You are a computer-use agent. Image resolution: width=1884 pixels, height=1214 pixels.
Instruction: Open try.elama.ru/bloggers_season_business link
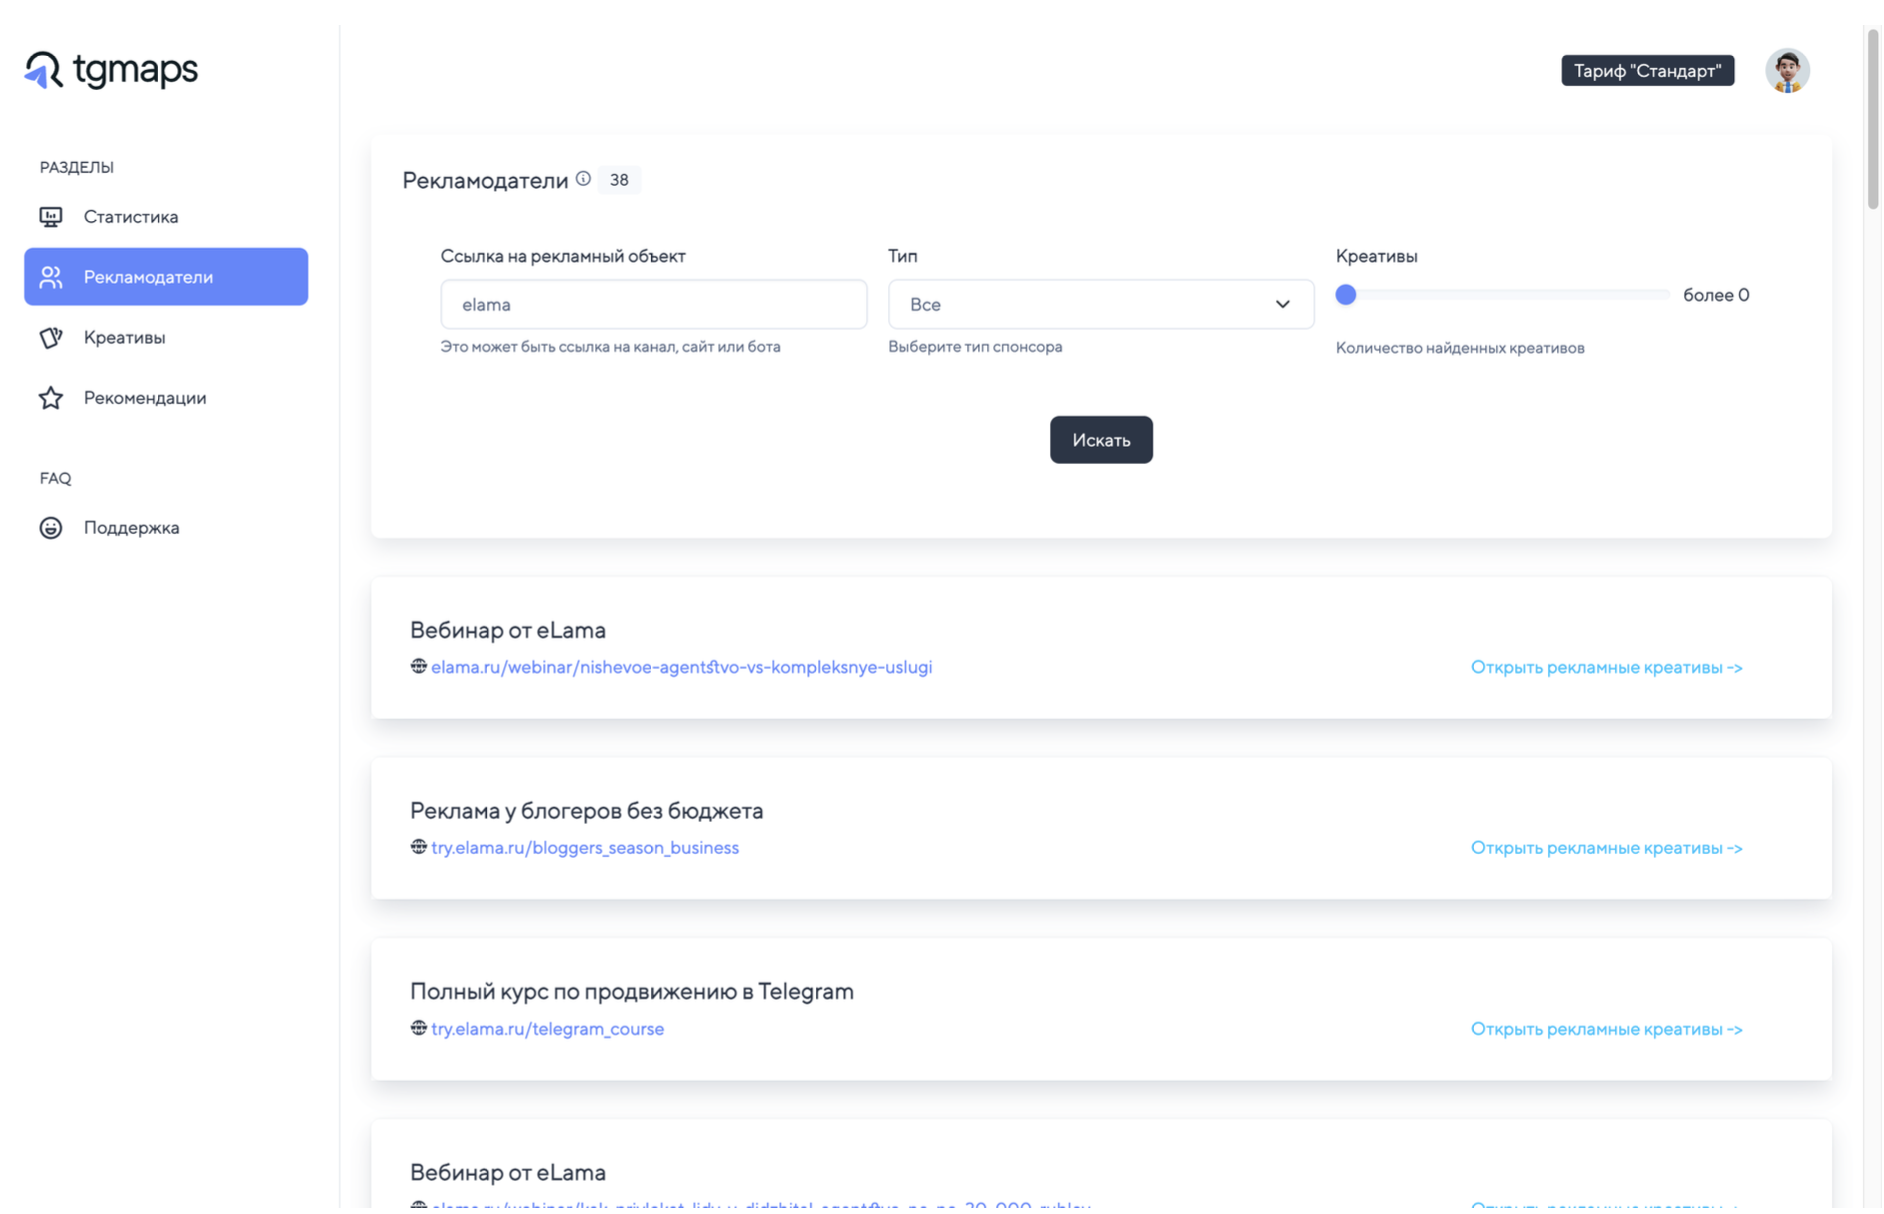point(585,848)
